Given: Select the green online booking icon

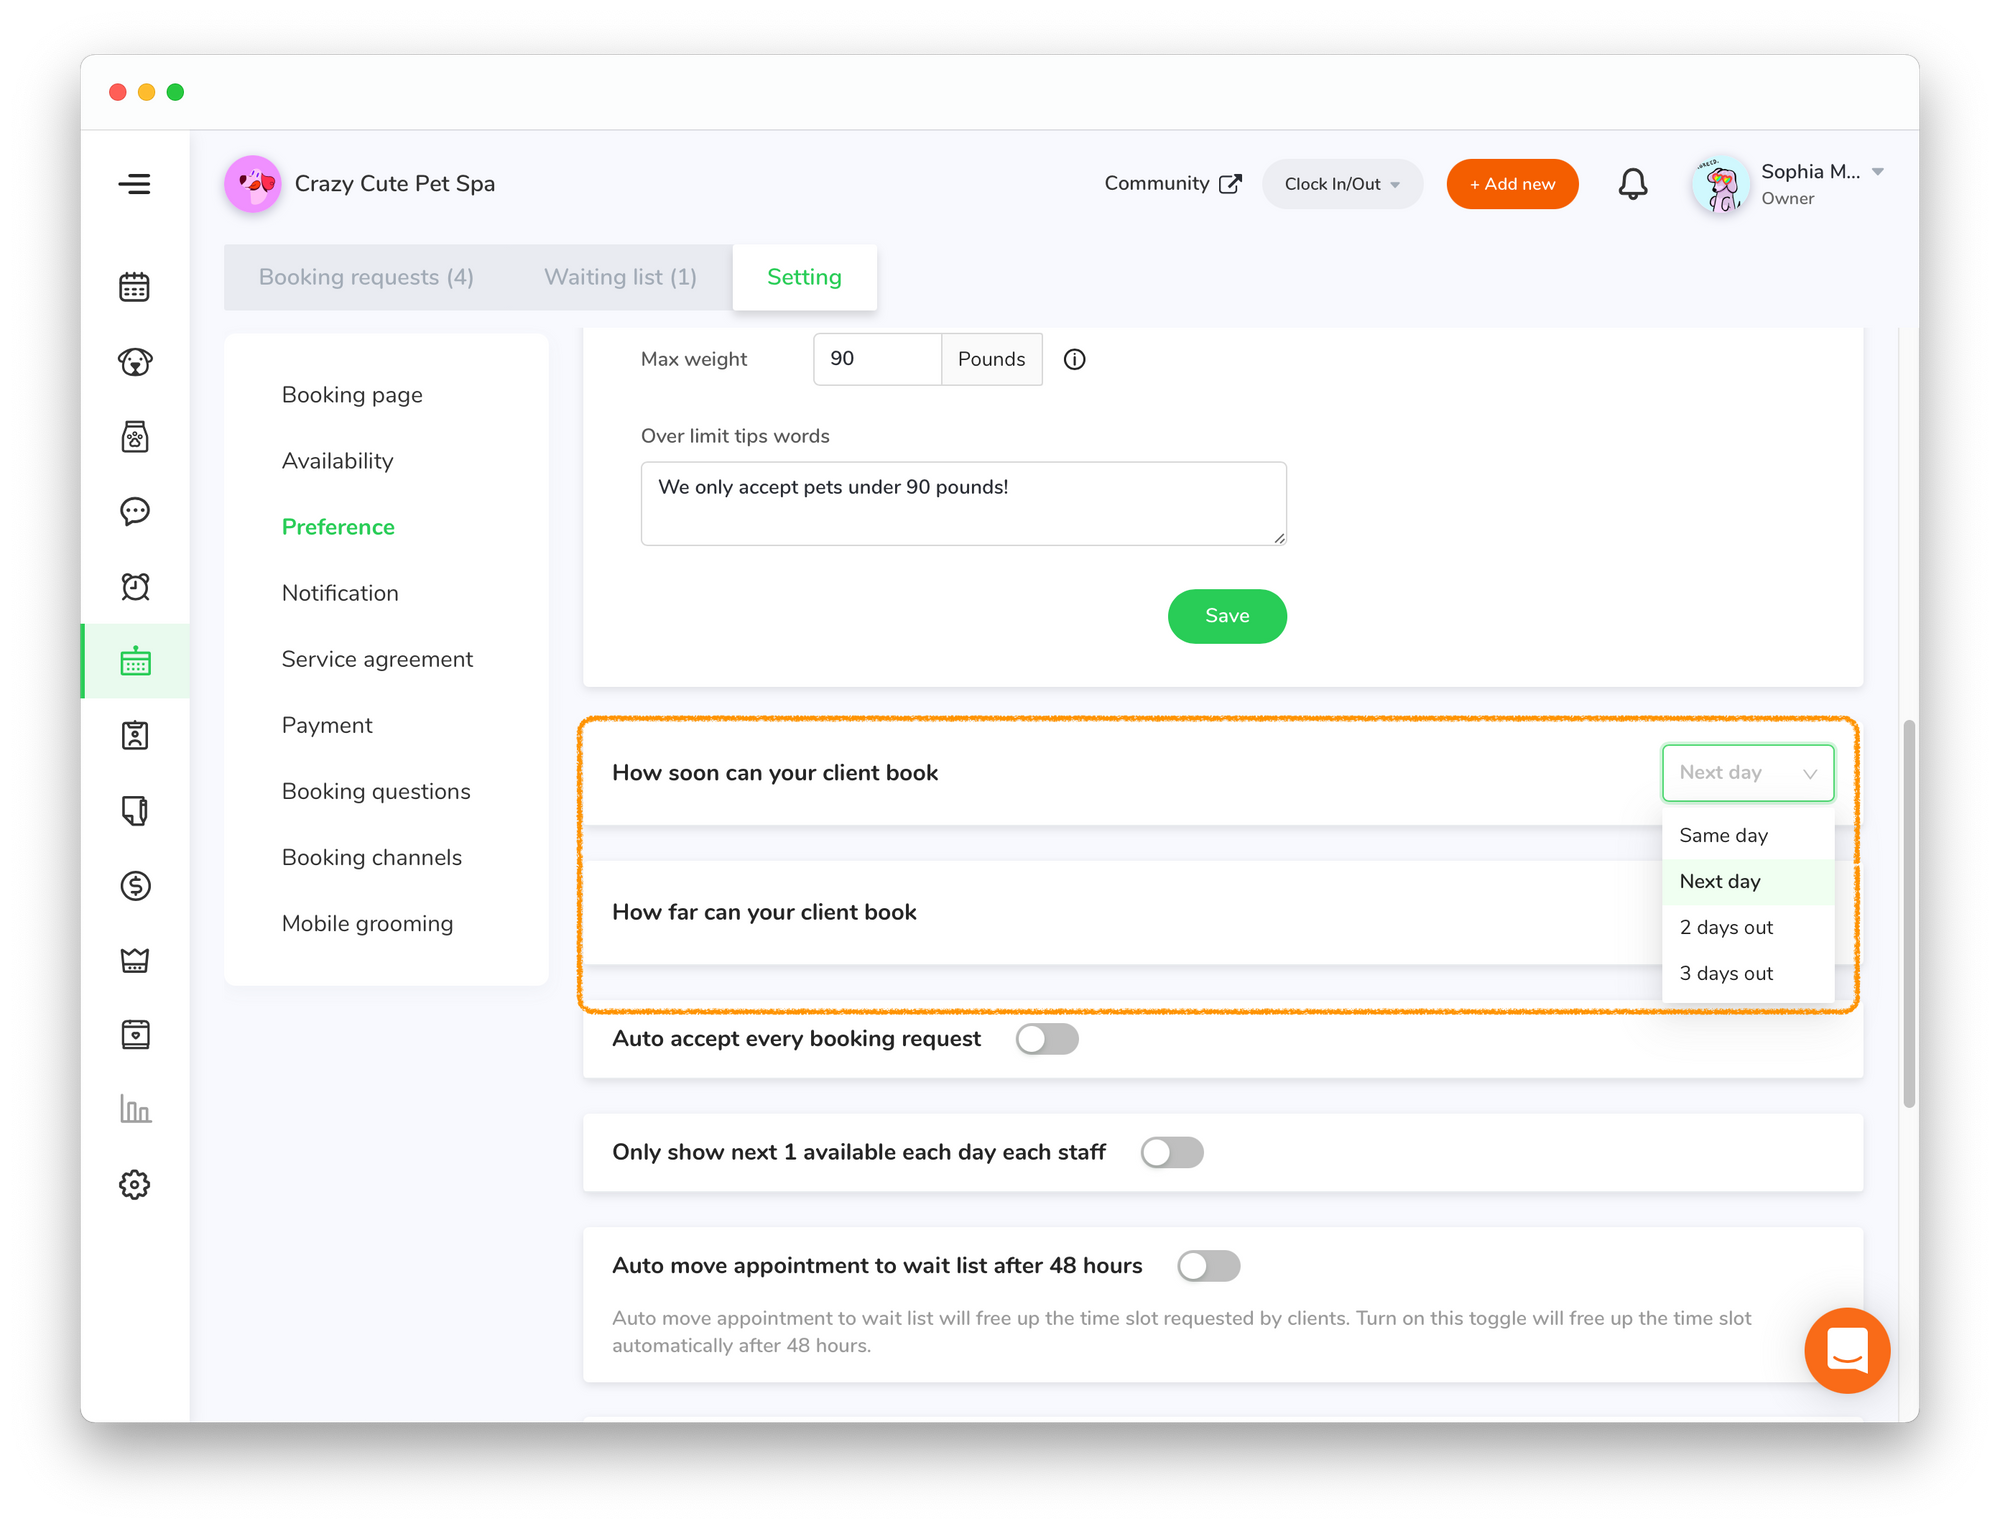Looking at the screenshot, I should 135,661.
